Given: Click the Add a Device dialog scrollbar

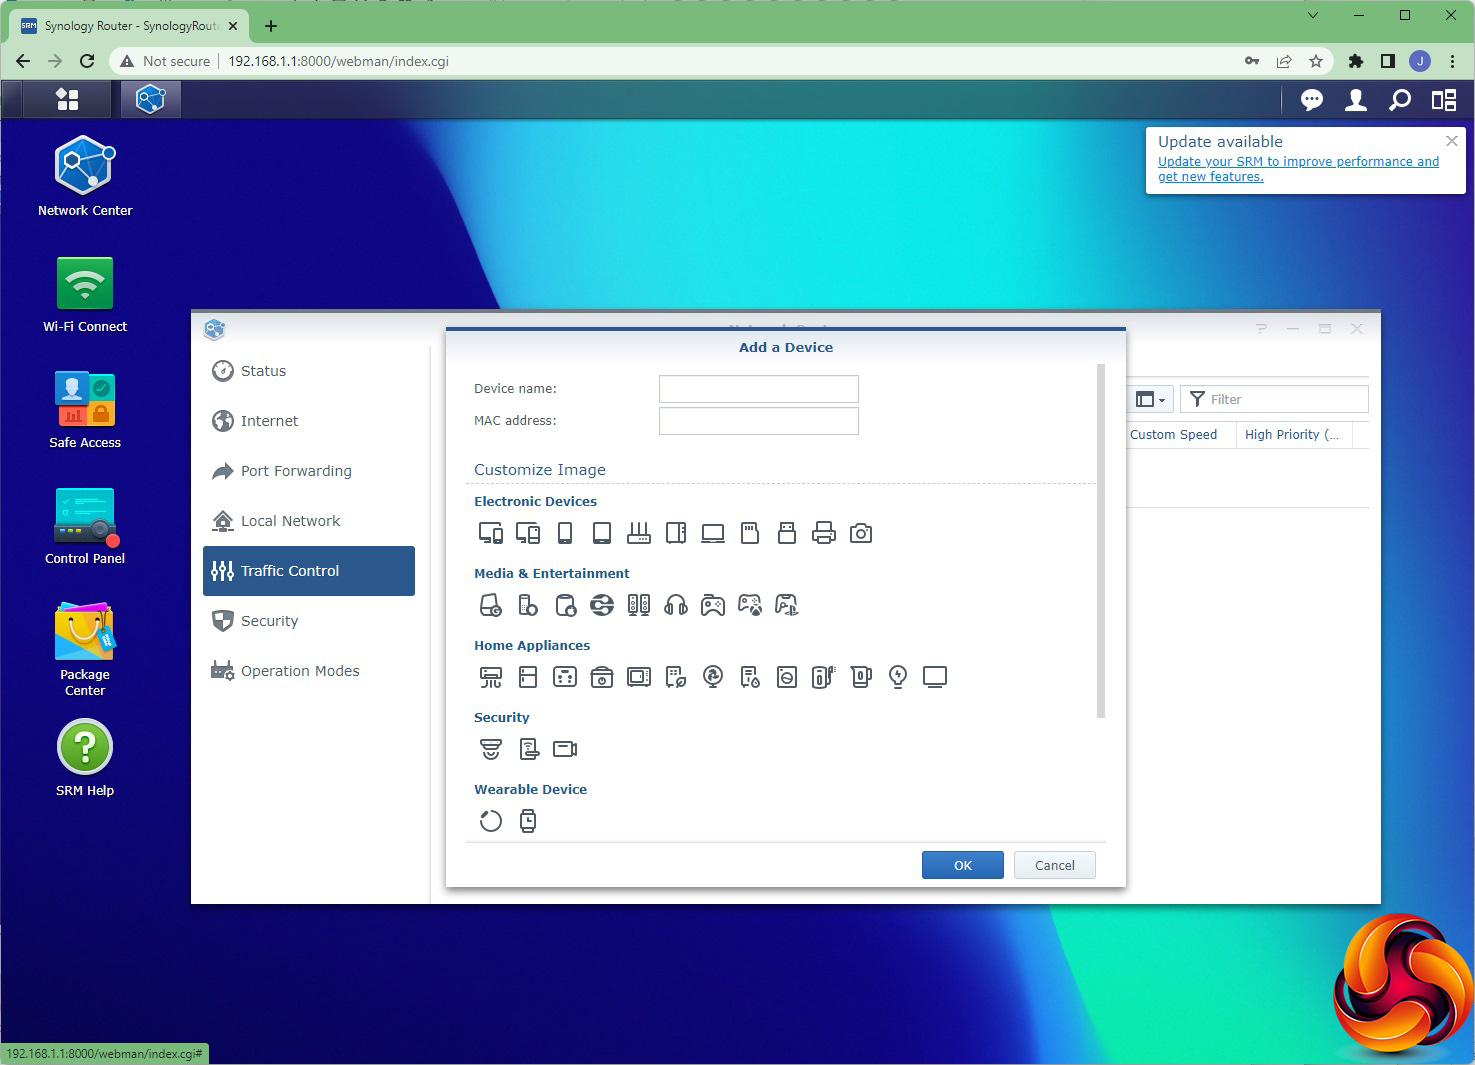Looking at the screenshot, I should (x=1101, y=540).
